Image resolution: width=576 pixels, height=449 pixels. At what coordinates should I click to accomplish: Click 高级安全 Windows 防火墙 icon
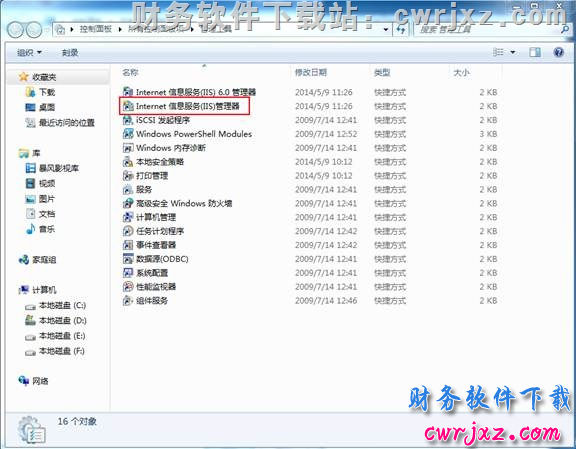click(128, 203)
